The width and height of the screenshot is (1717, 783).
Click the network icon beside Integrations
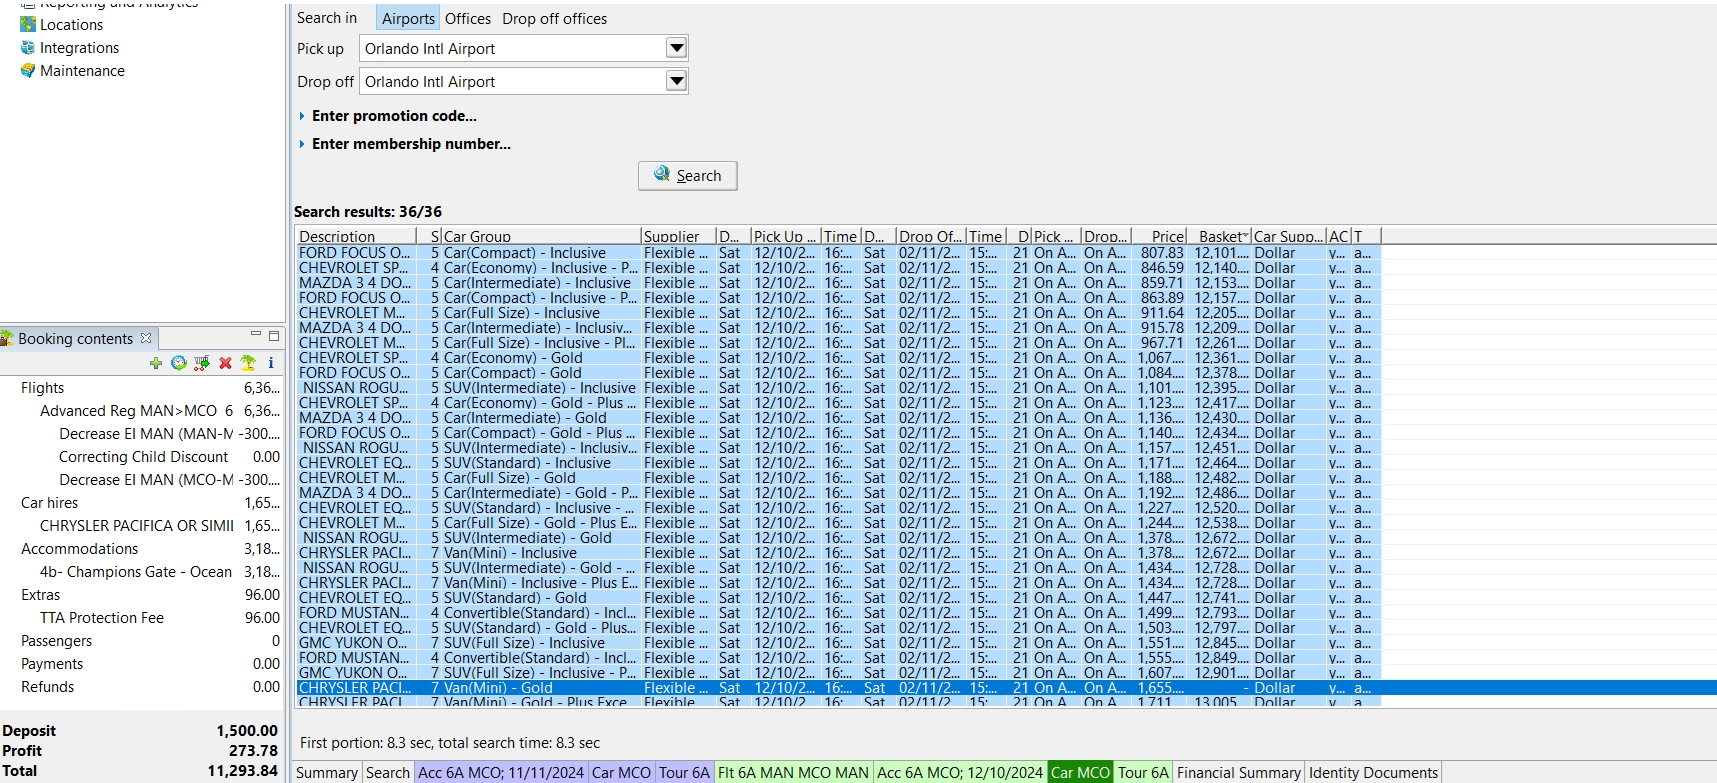pos(28,47)
